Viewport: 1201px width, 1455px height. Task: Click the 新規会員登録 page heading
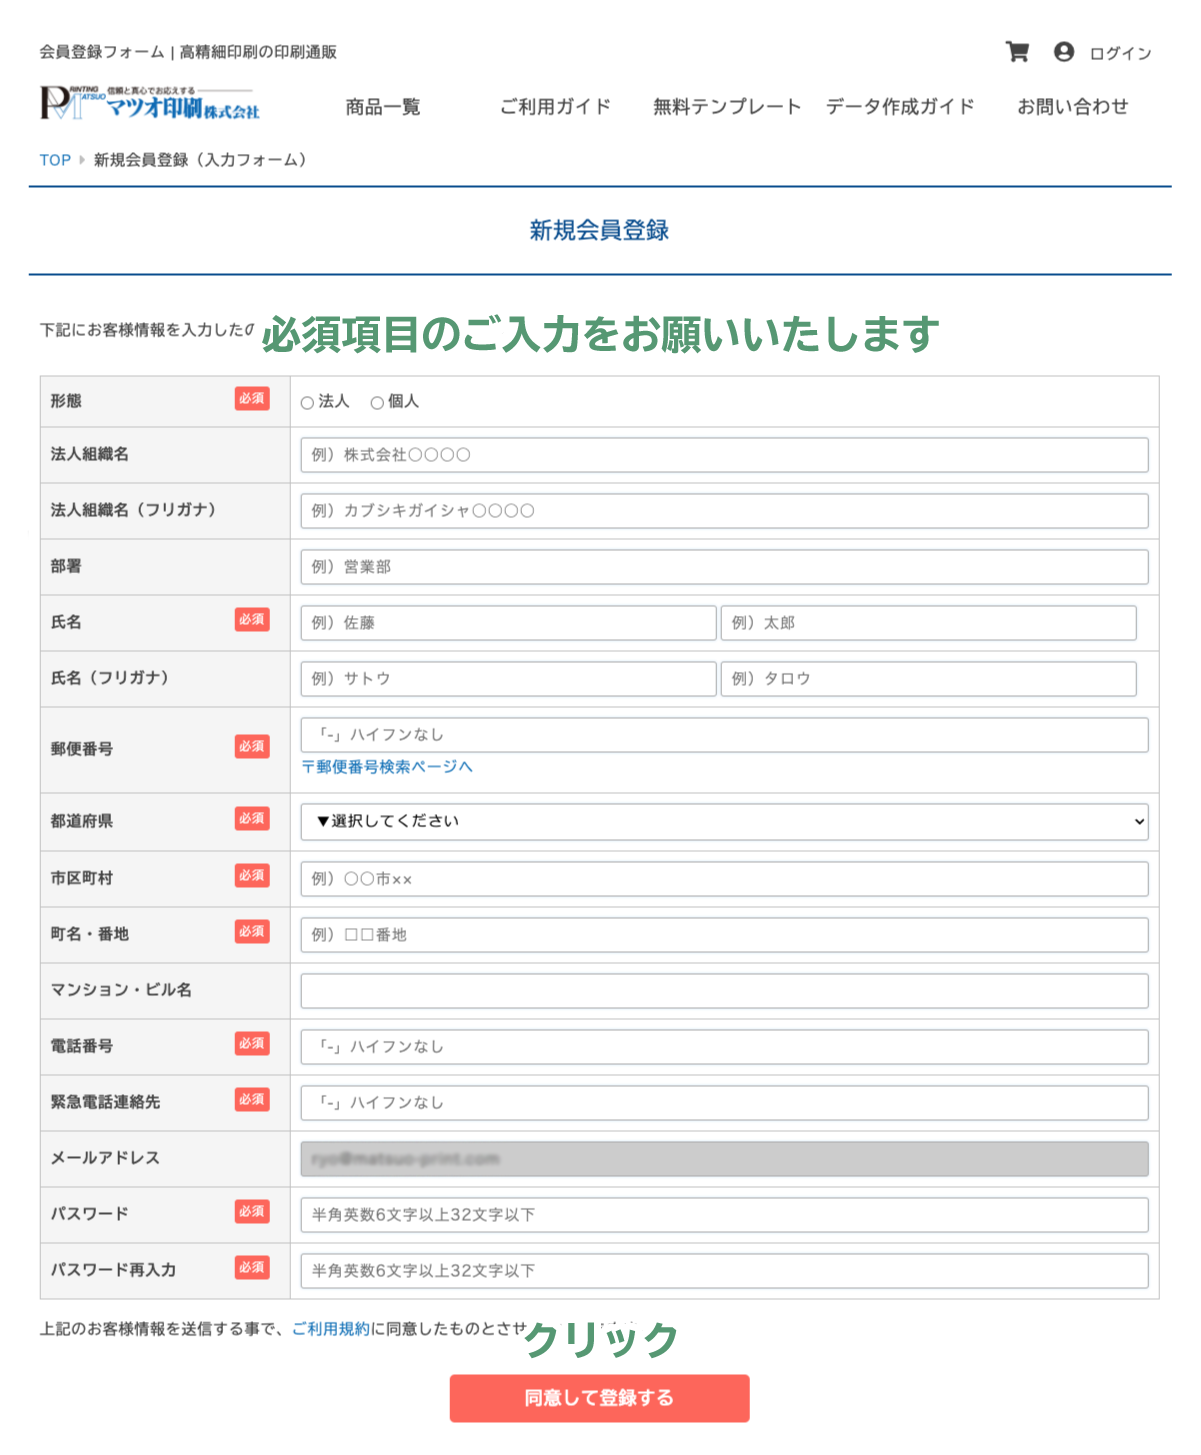(599, 231)
